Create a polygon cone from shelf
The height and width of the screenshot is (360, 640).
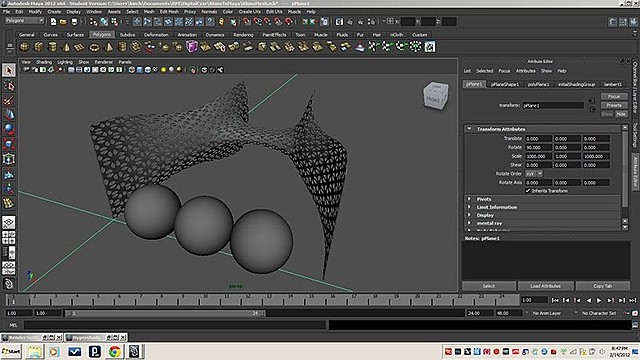66,47
